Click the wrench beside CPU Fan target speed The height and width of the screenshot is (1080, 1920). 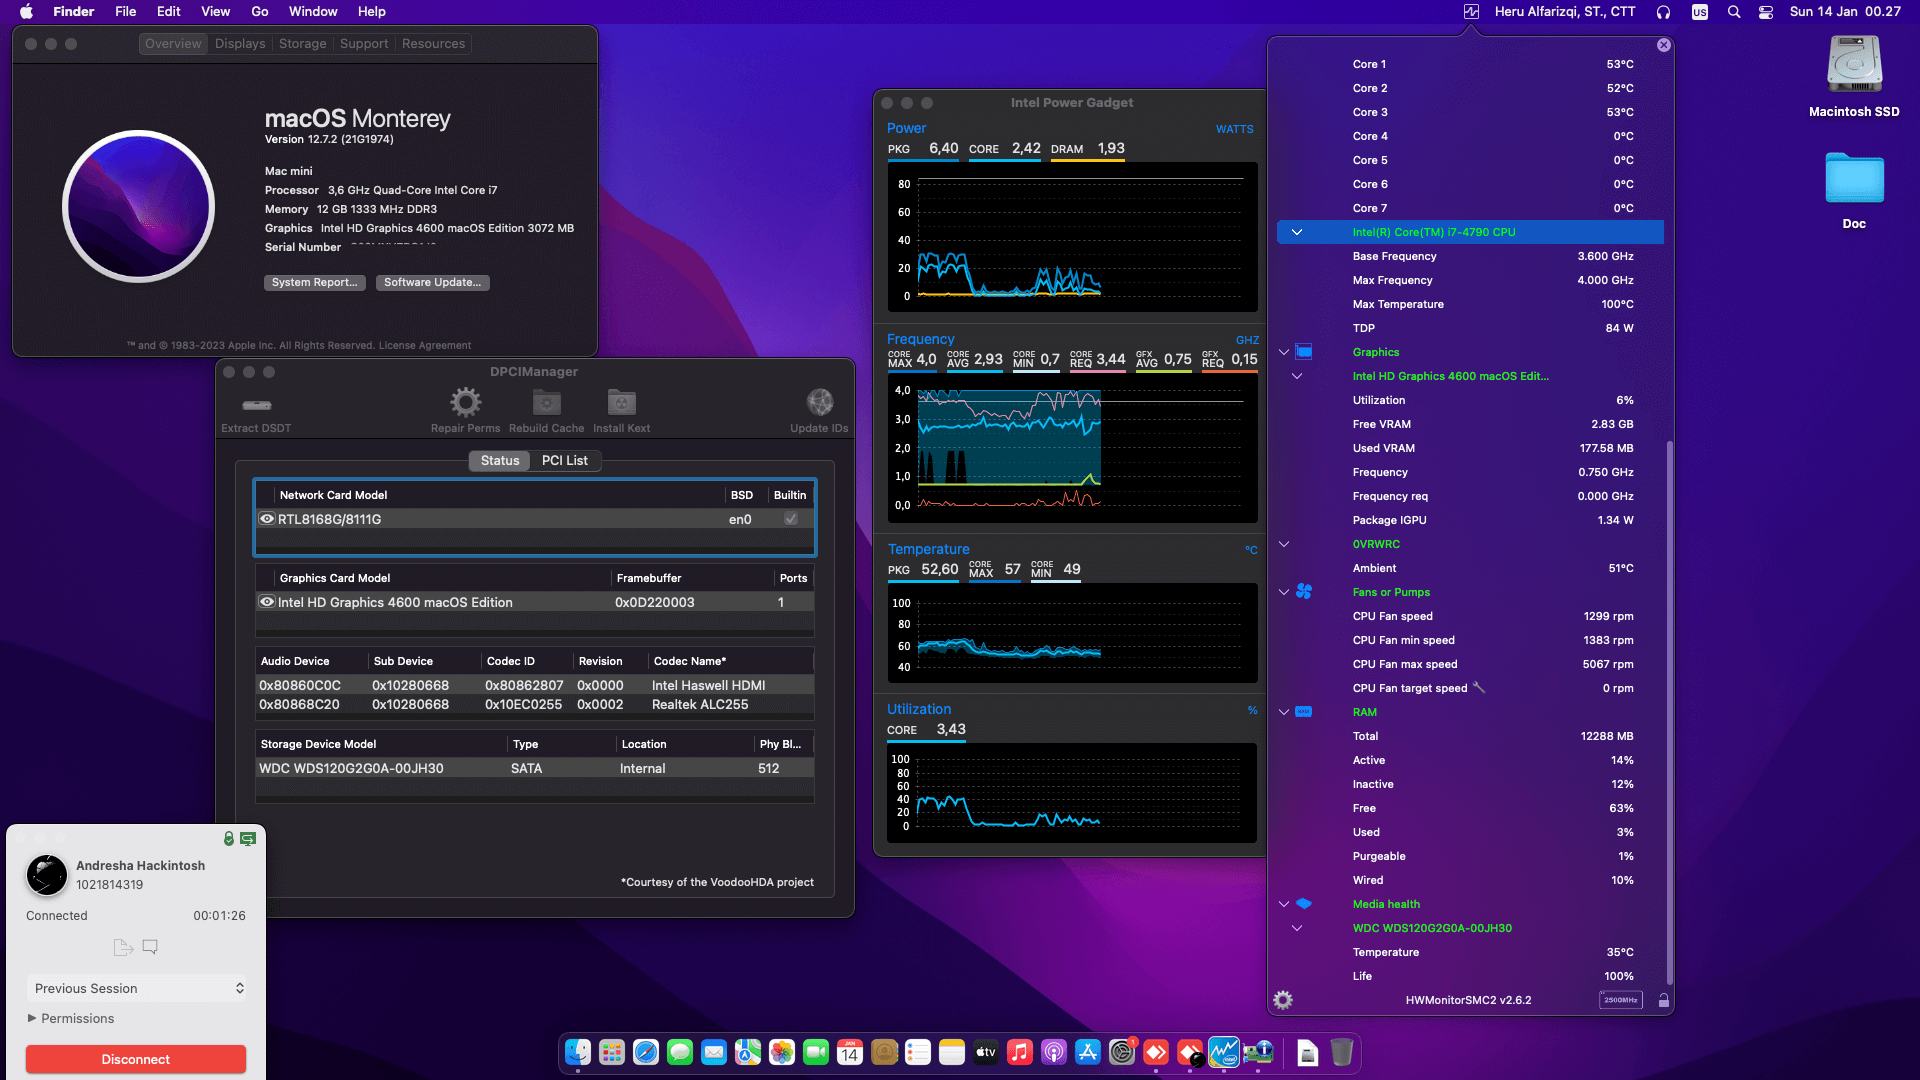(1479, 687)
